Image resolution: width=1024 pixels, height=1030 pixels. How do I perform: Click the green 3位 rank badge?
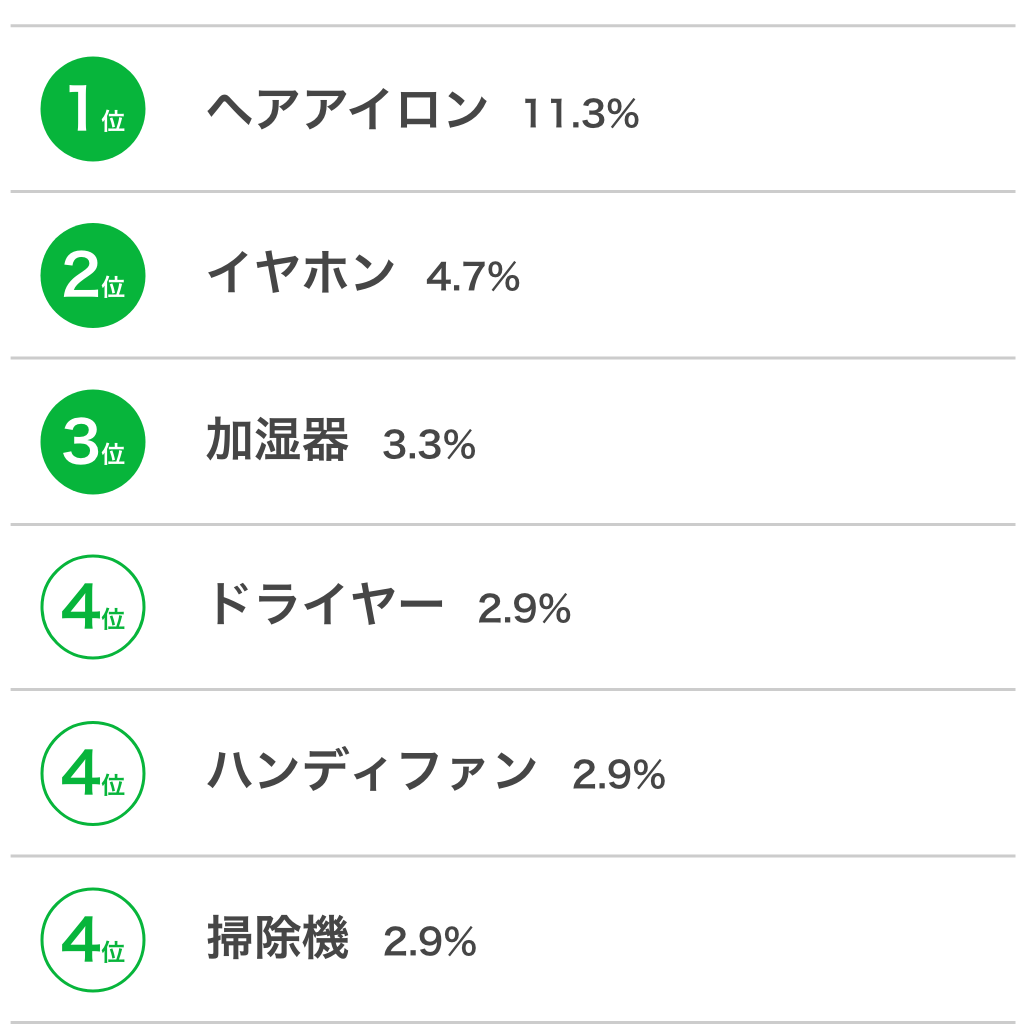coord(93,441)
